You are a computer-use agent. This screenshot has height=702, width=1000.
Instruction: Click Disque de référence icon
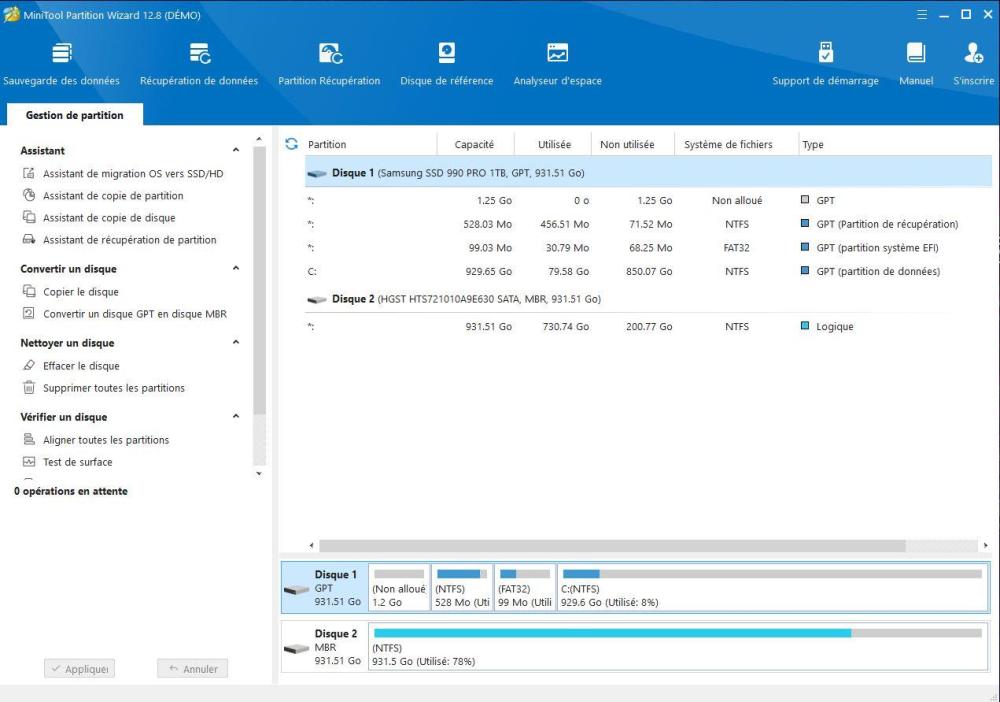coord(446,54)
